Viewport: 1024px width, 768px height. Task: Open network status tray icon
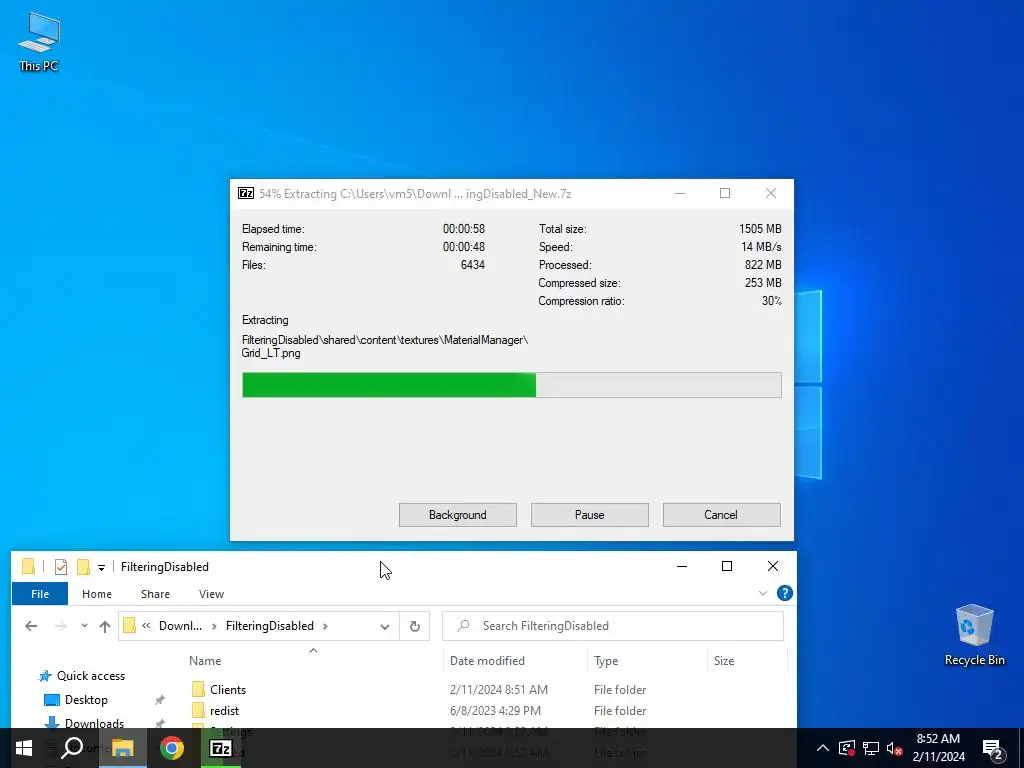click(x=871, y=748)
